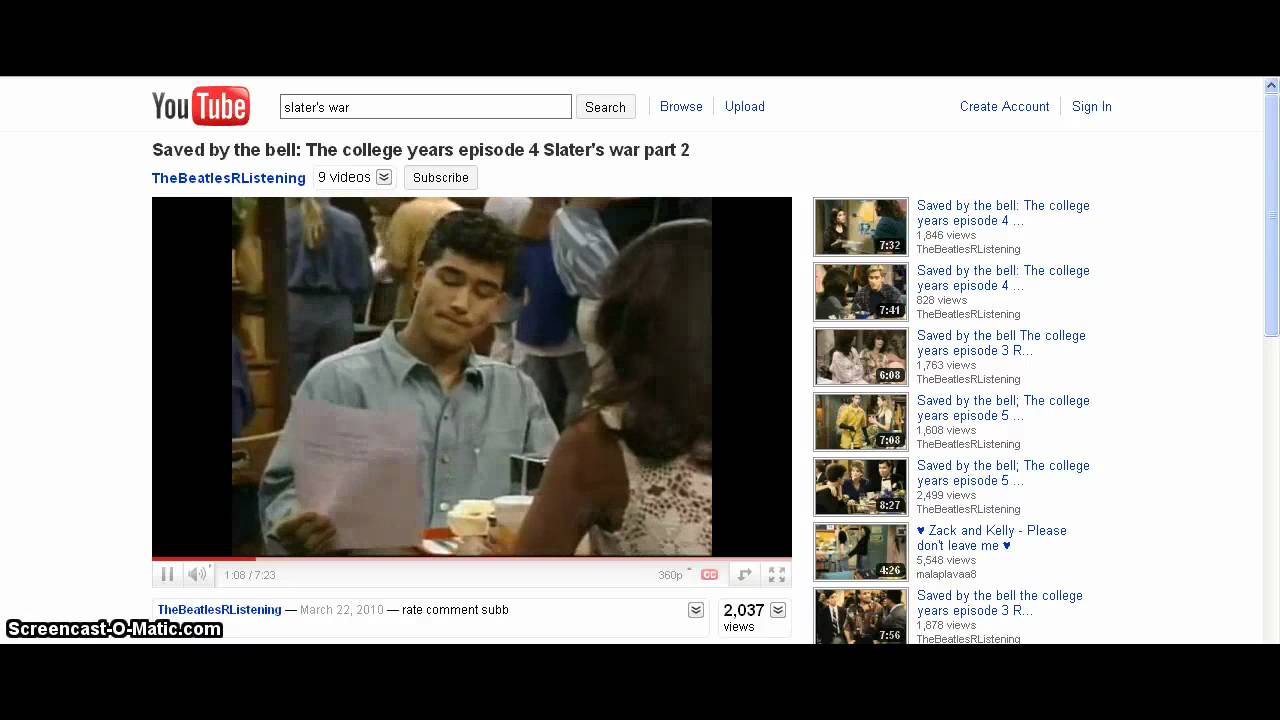
Task: Open episode 5 video title with 2,499 views
Action: [x=1003, y=473]
